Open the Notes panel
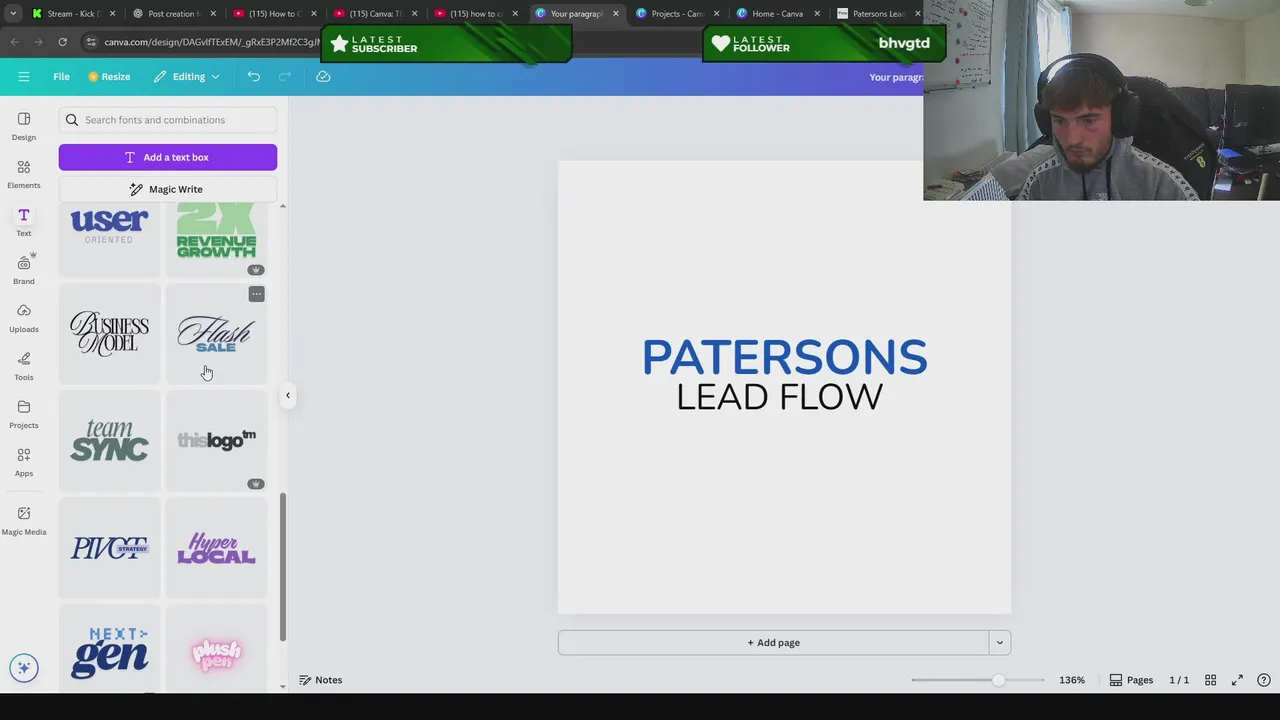 coord(321,680)
